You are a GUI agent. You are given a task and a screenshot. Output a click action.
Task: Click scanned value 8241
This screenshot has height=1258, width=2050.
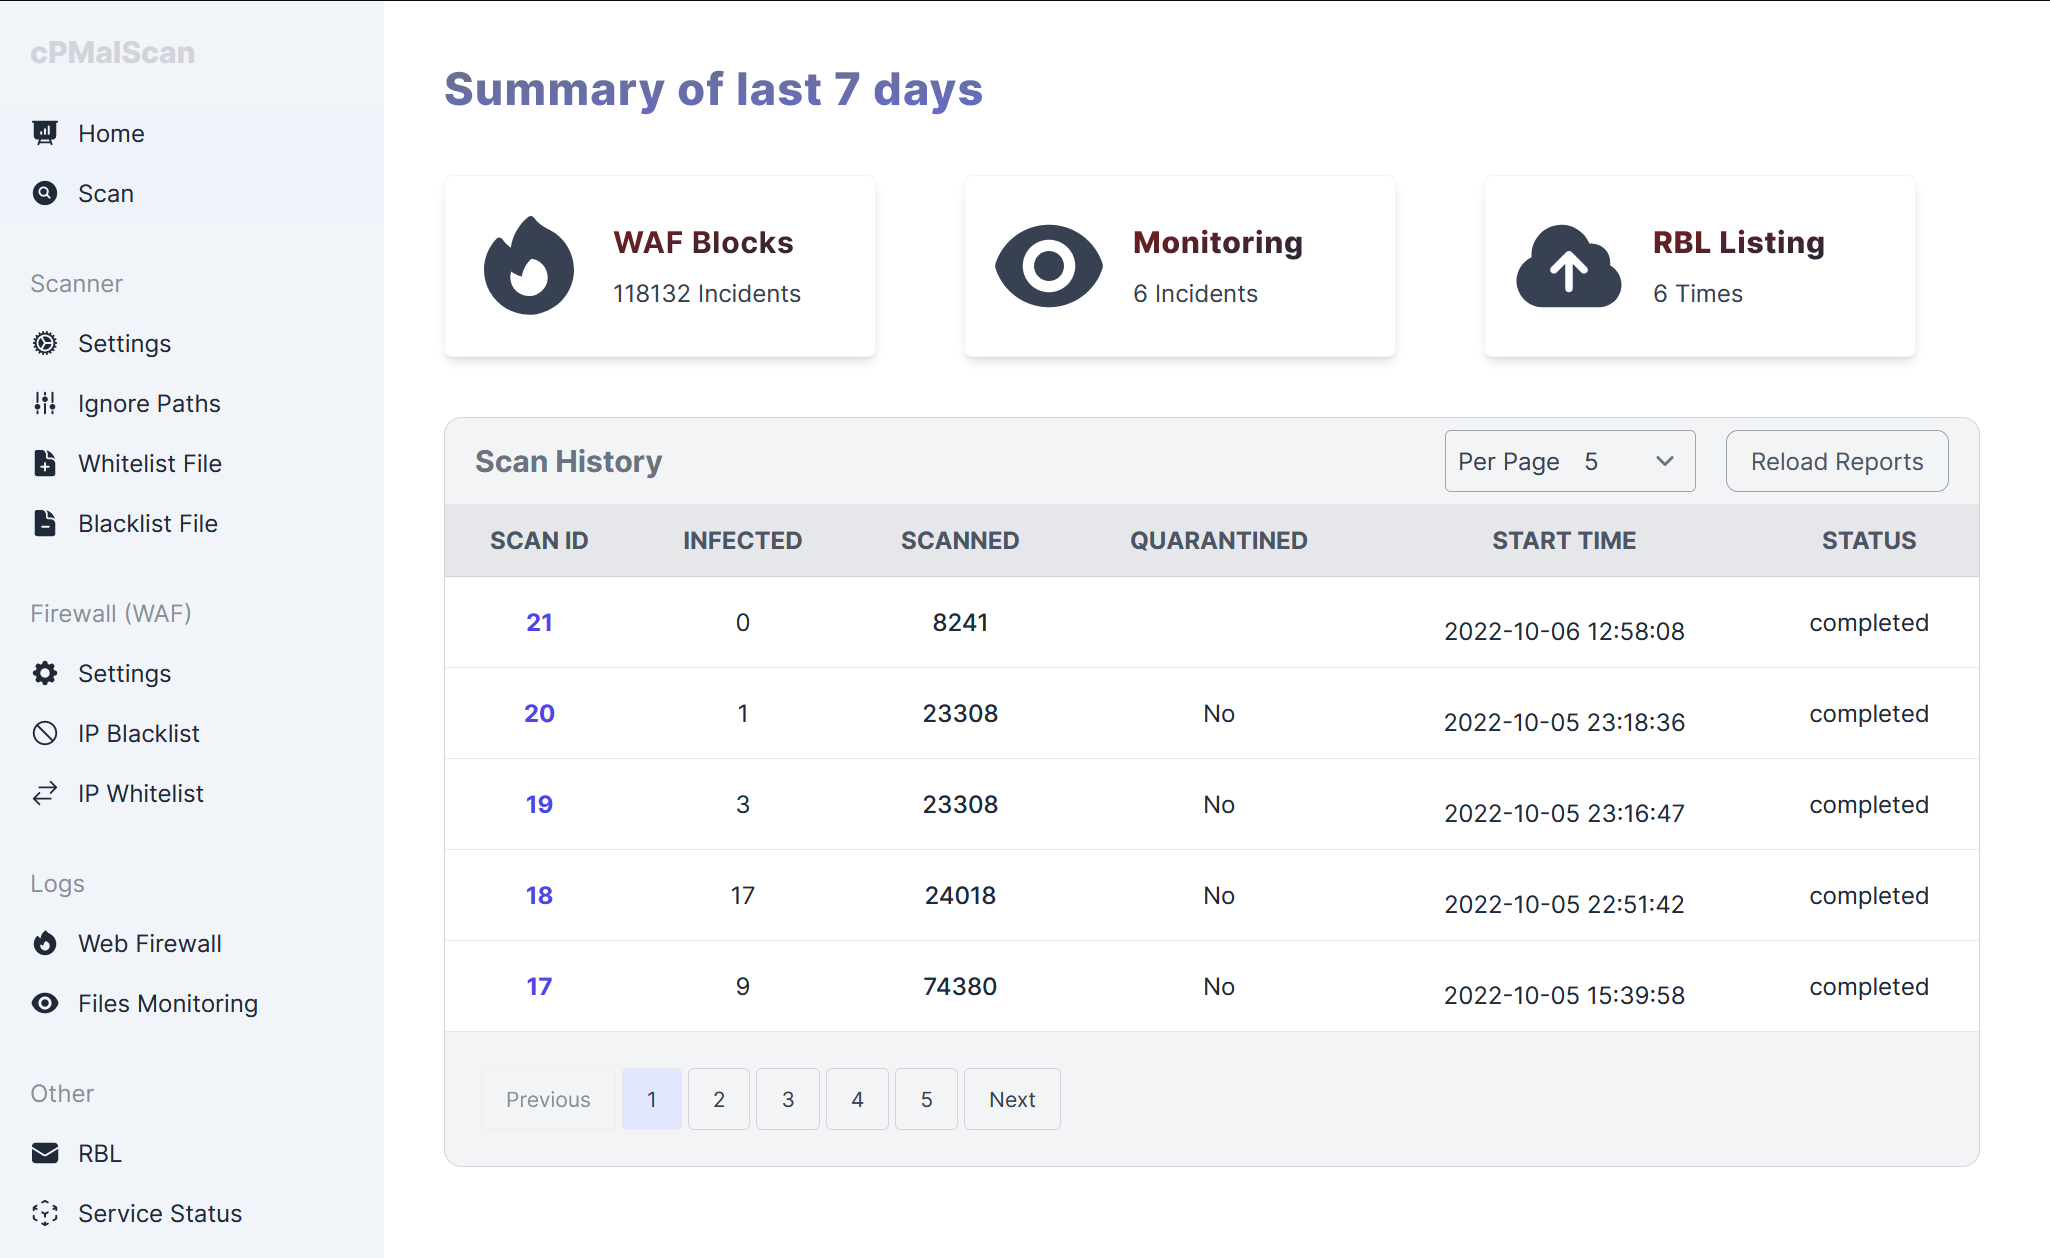click(x=960, y=622)
